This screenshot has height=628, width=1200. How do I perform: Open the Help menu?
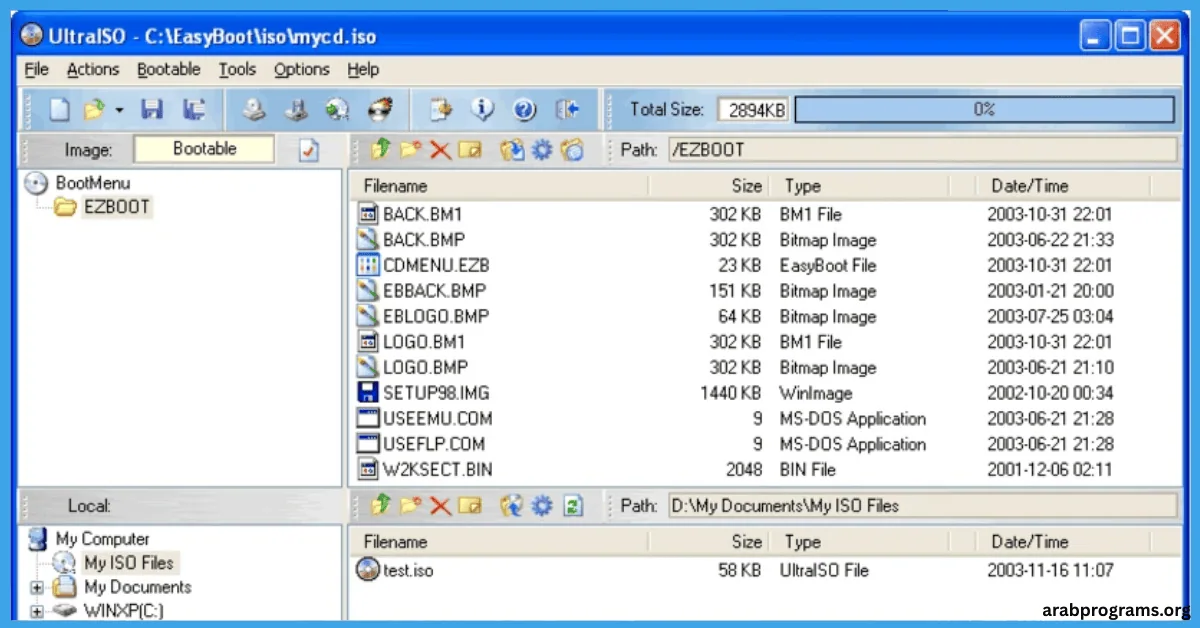coord(363,69)
